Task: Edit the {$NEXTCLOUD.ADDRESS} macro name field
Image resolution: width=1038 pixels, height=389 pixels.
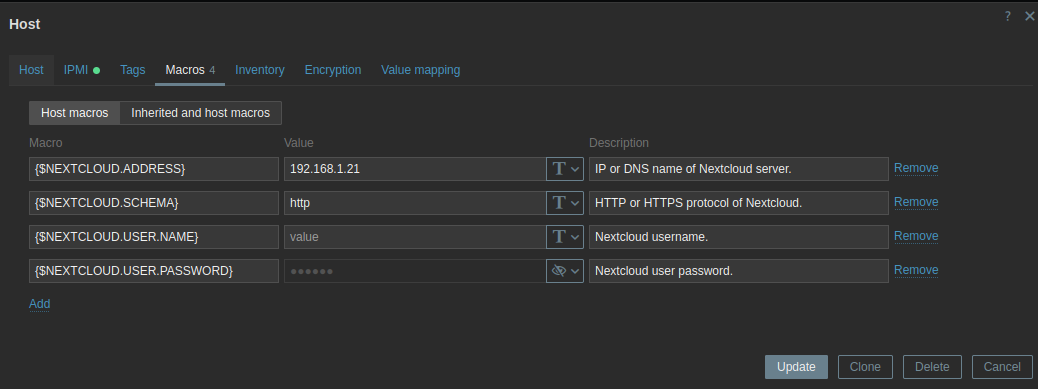Action: pyautogui.click(x=154, y=169)
